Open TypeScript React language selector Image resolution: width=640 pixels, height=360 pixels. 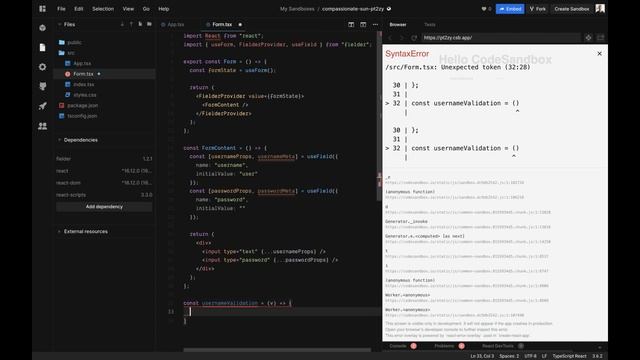[569, 356]
